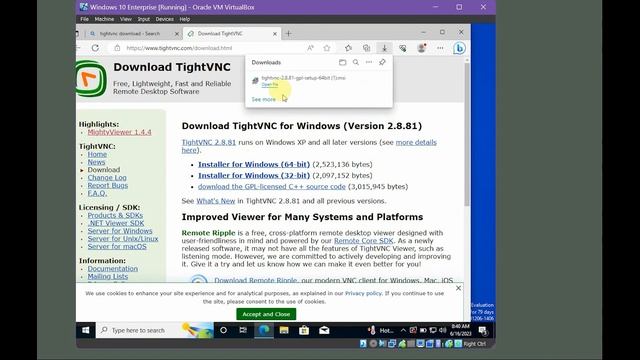Open Read aloud icon in address bar
Image resolution: width=640 pixels, height=360 pixels.
(311, 48)
